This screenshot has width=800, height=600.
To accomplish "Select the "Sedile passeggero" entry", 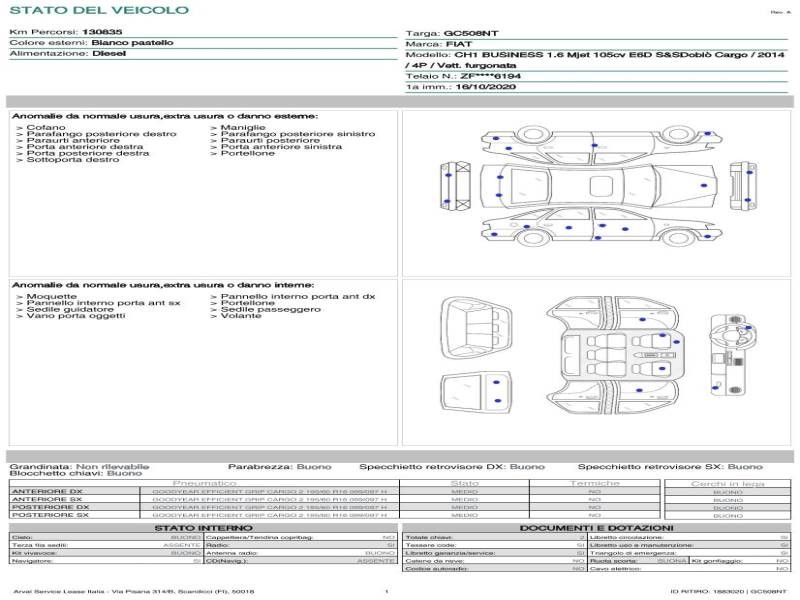I will coord(270,309).
